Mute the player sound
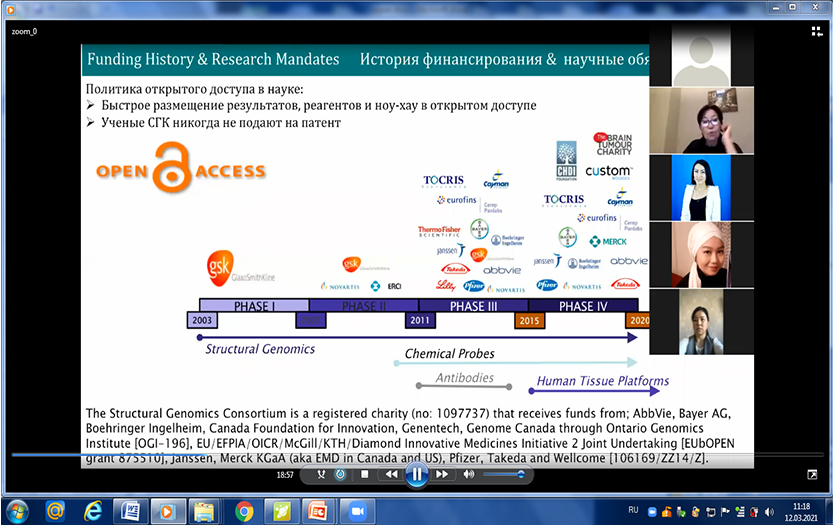This screenshot has width=833, height=525. 468,474
